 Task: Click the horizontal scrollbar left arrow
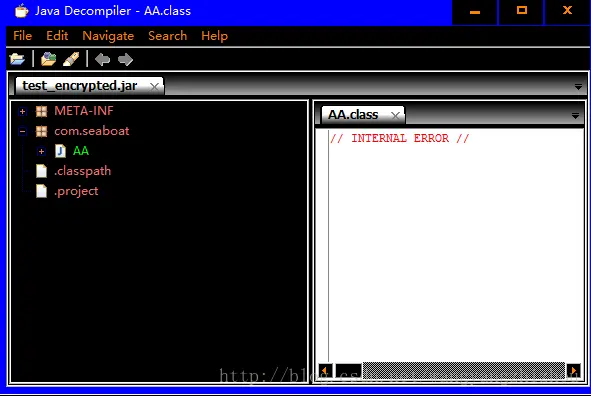pyautogui.click(x=325, y=371)
